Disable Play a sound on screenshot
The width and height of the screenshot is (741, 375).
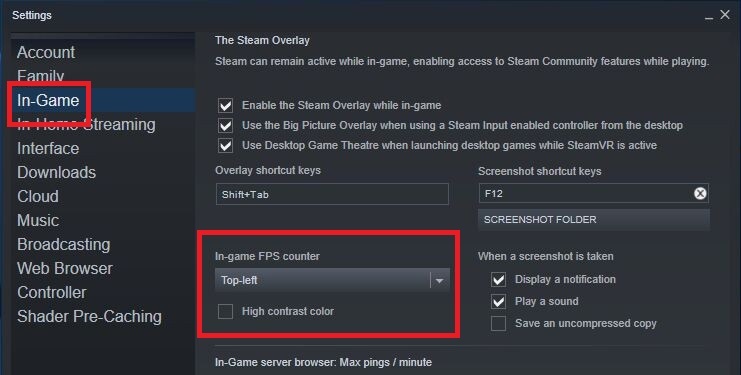pos(499,301)
